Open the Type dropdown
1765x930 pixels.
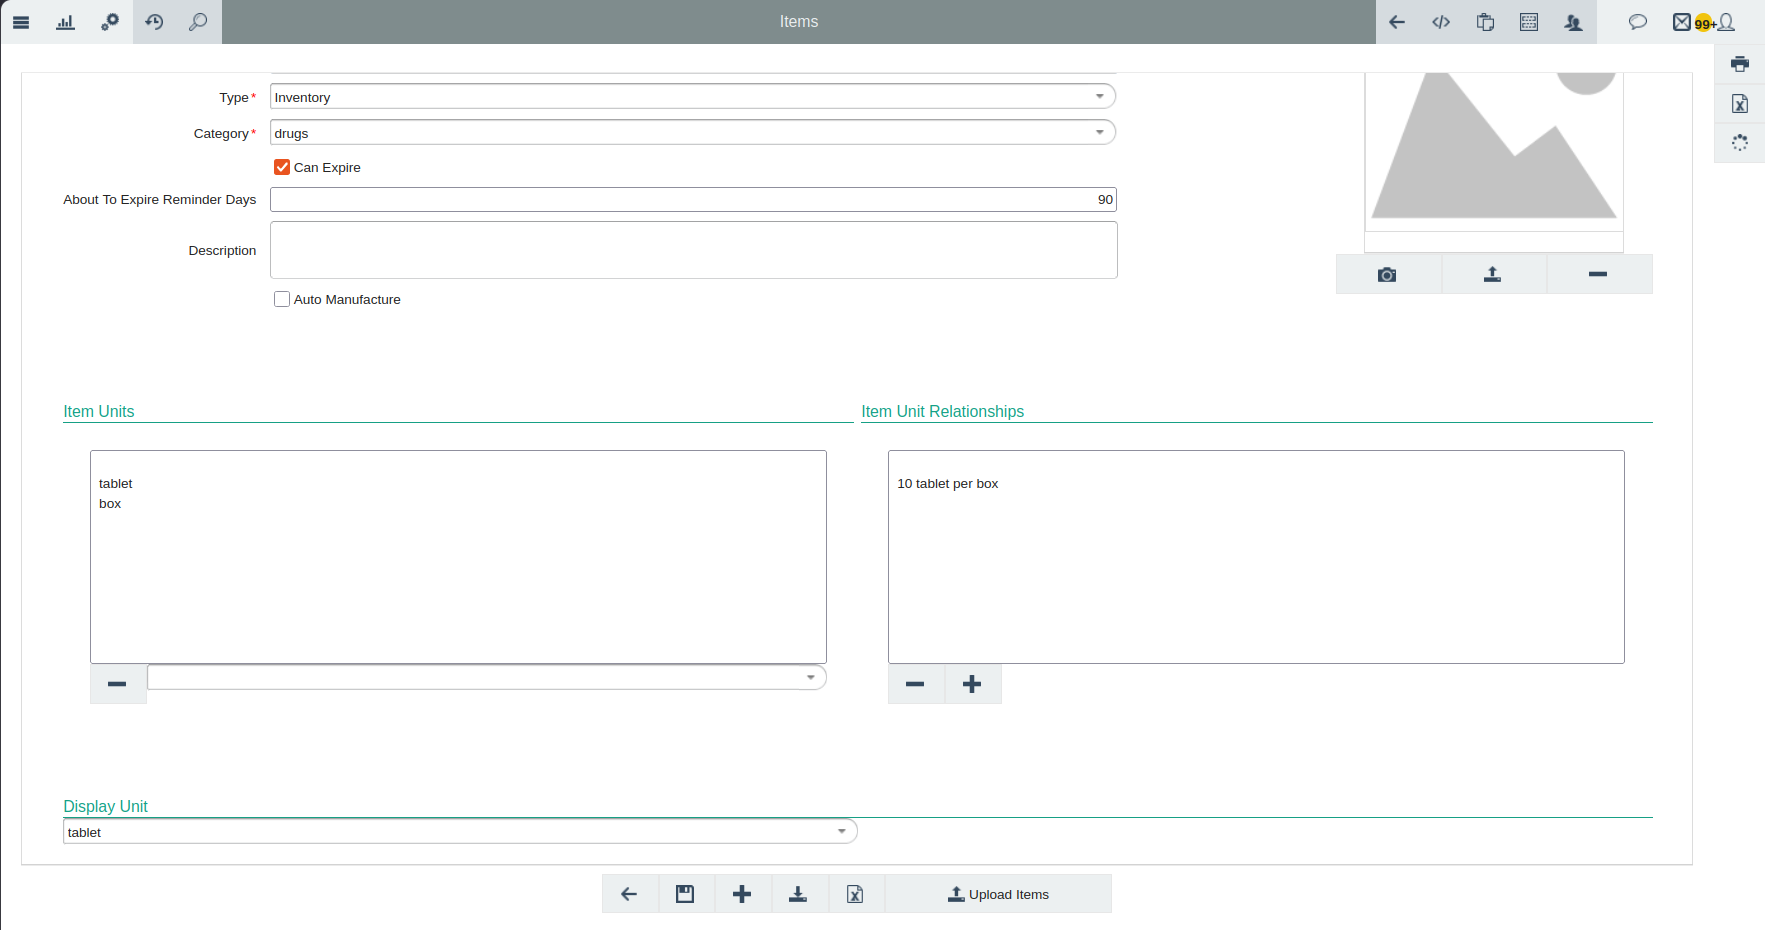692,97
